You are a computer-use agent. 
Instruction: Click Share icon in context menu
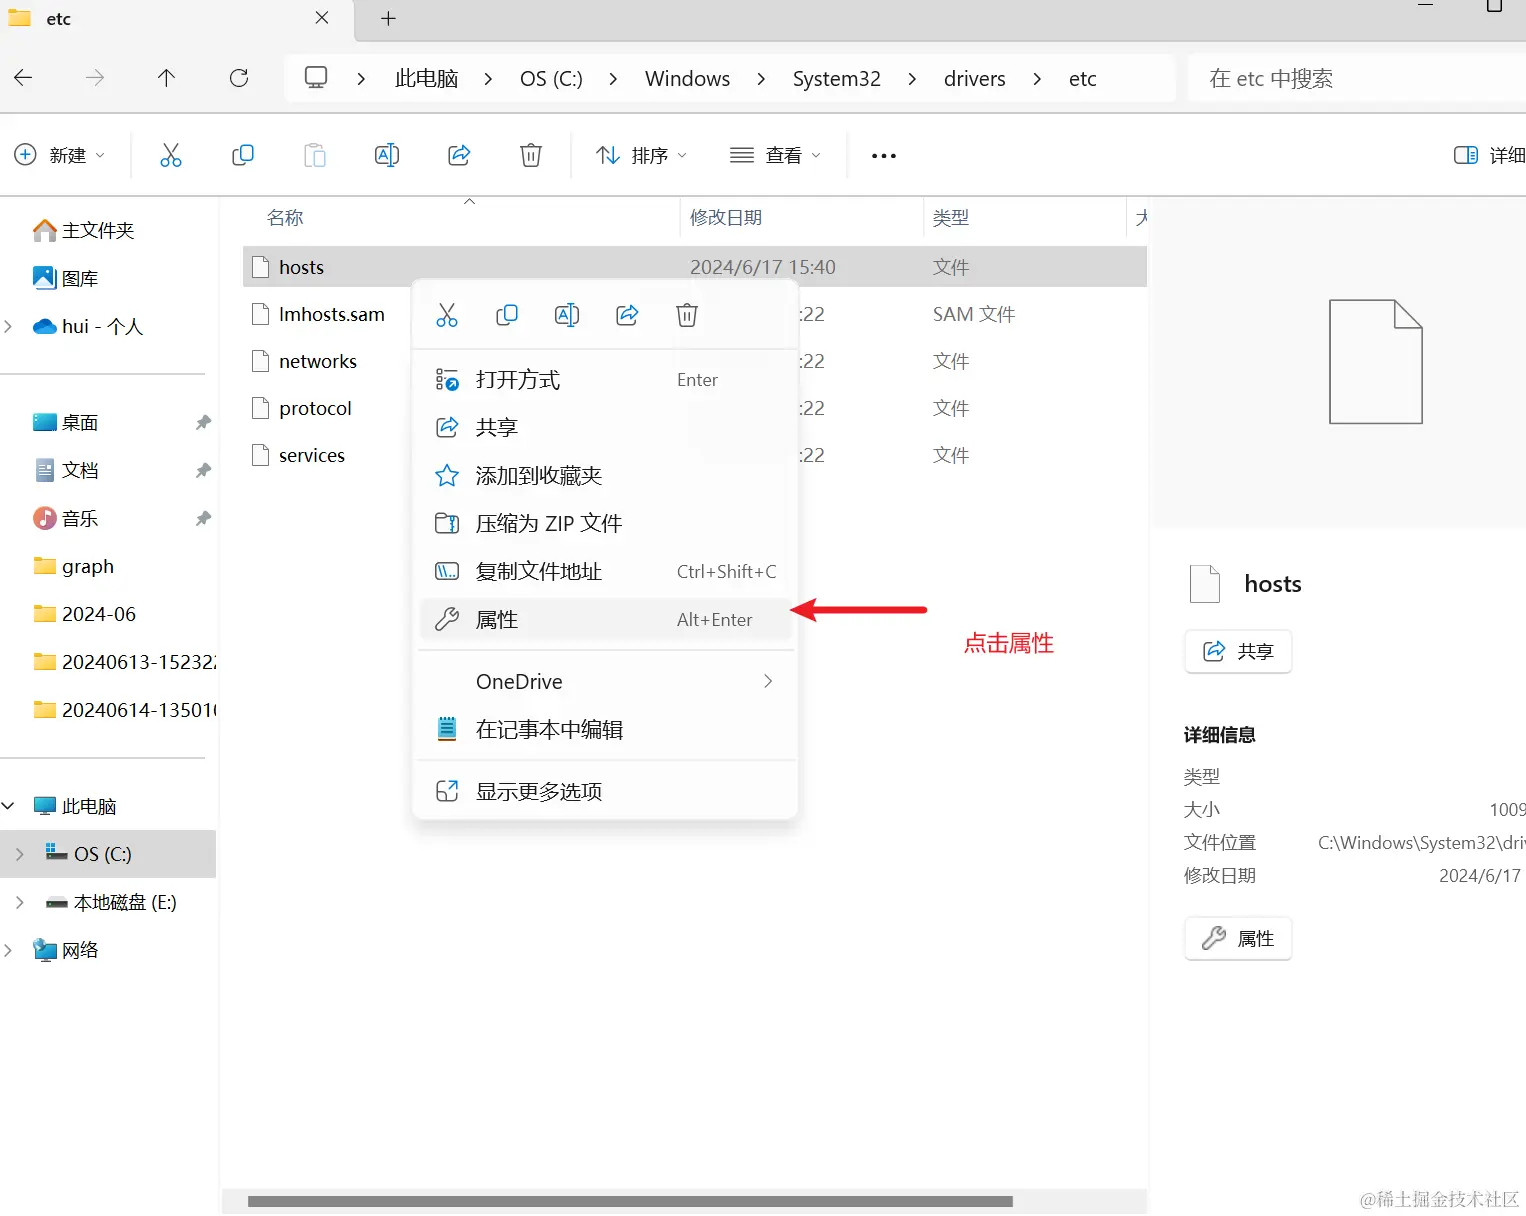pos(627,315)
